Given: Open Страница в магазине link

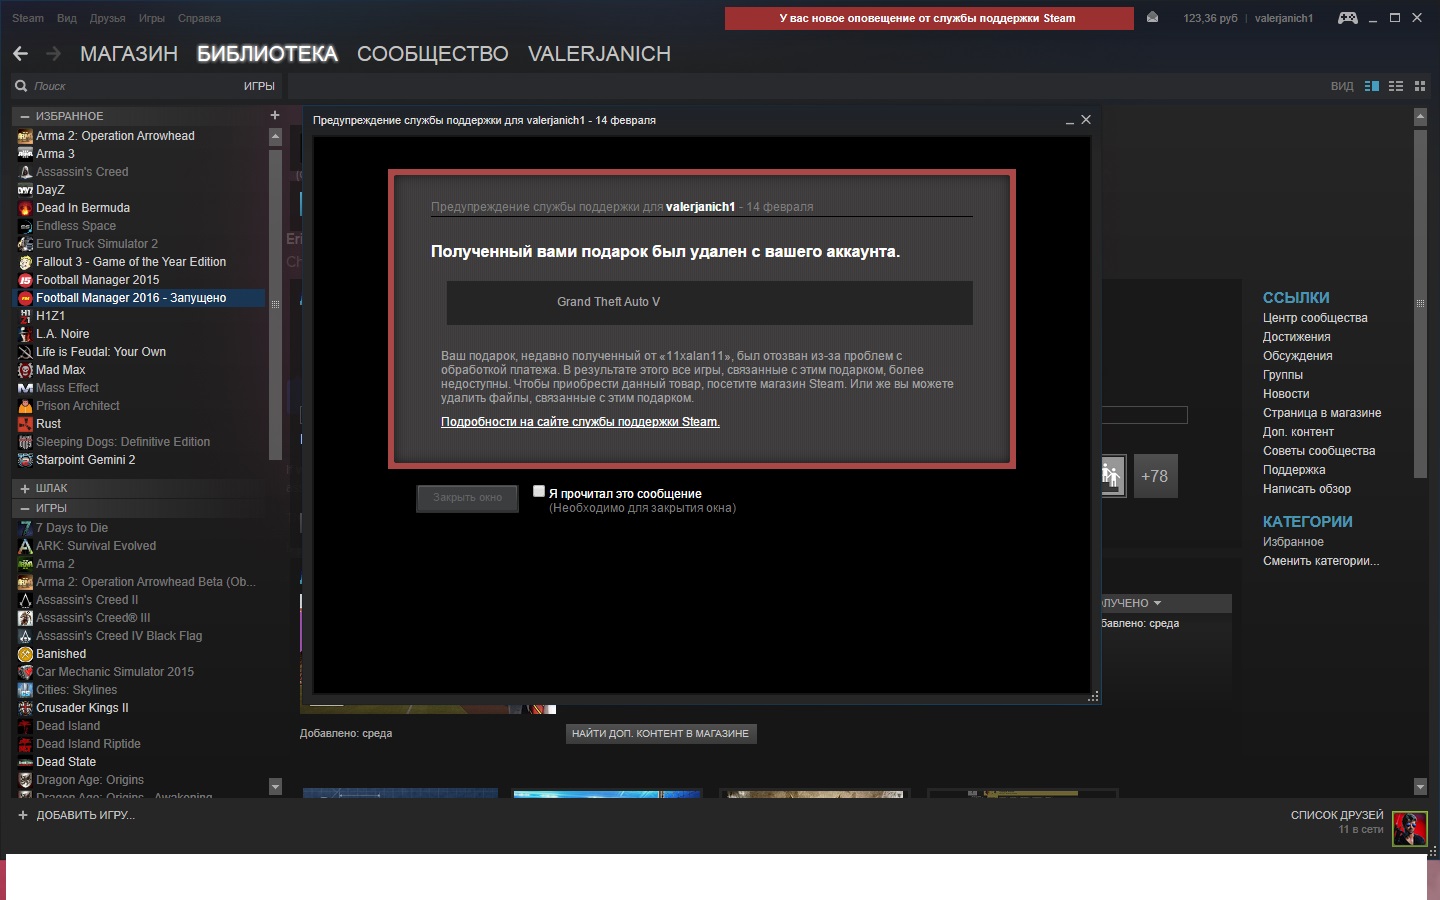Looking at the screenshot, I should click(1322, 413).
